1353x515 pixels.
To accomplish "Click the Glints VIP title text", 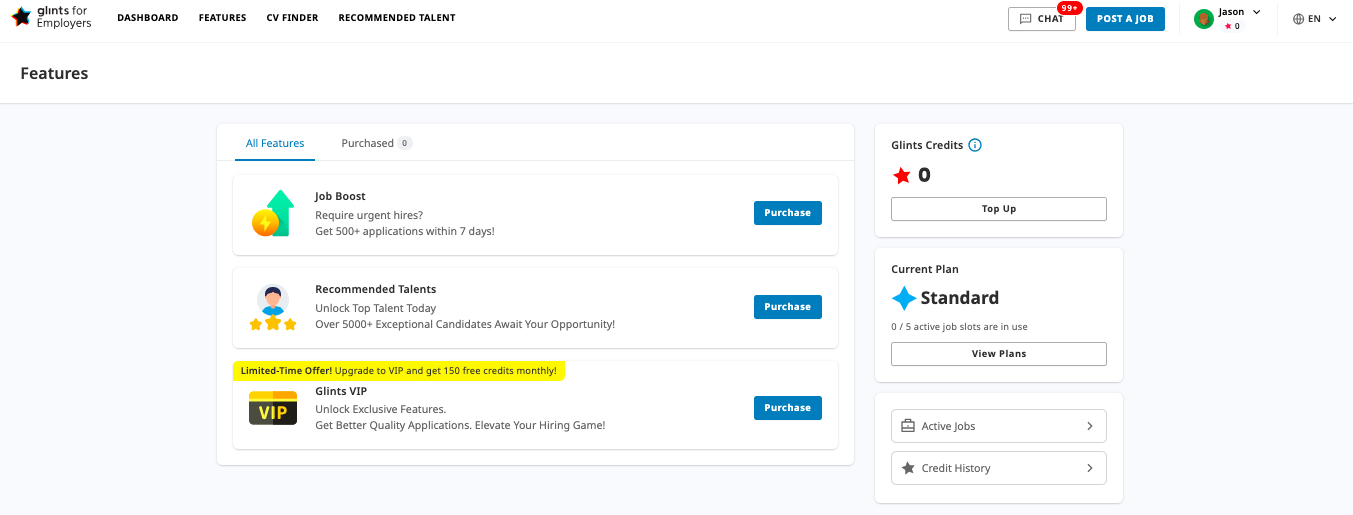I will click(341, 391).
